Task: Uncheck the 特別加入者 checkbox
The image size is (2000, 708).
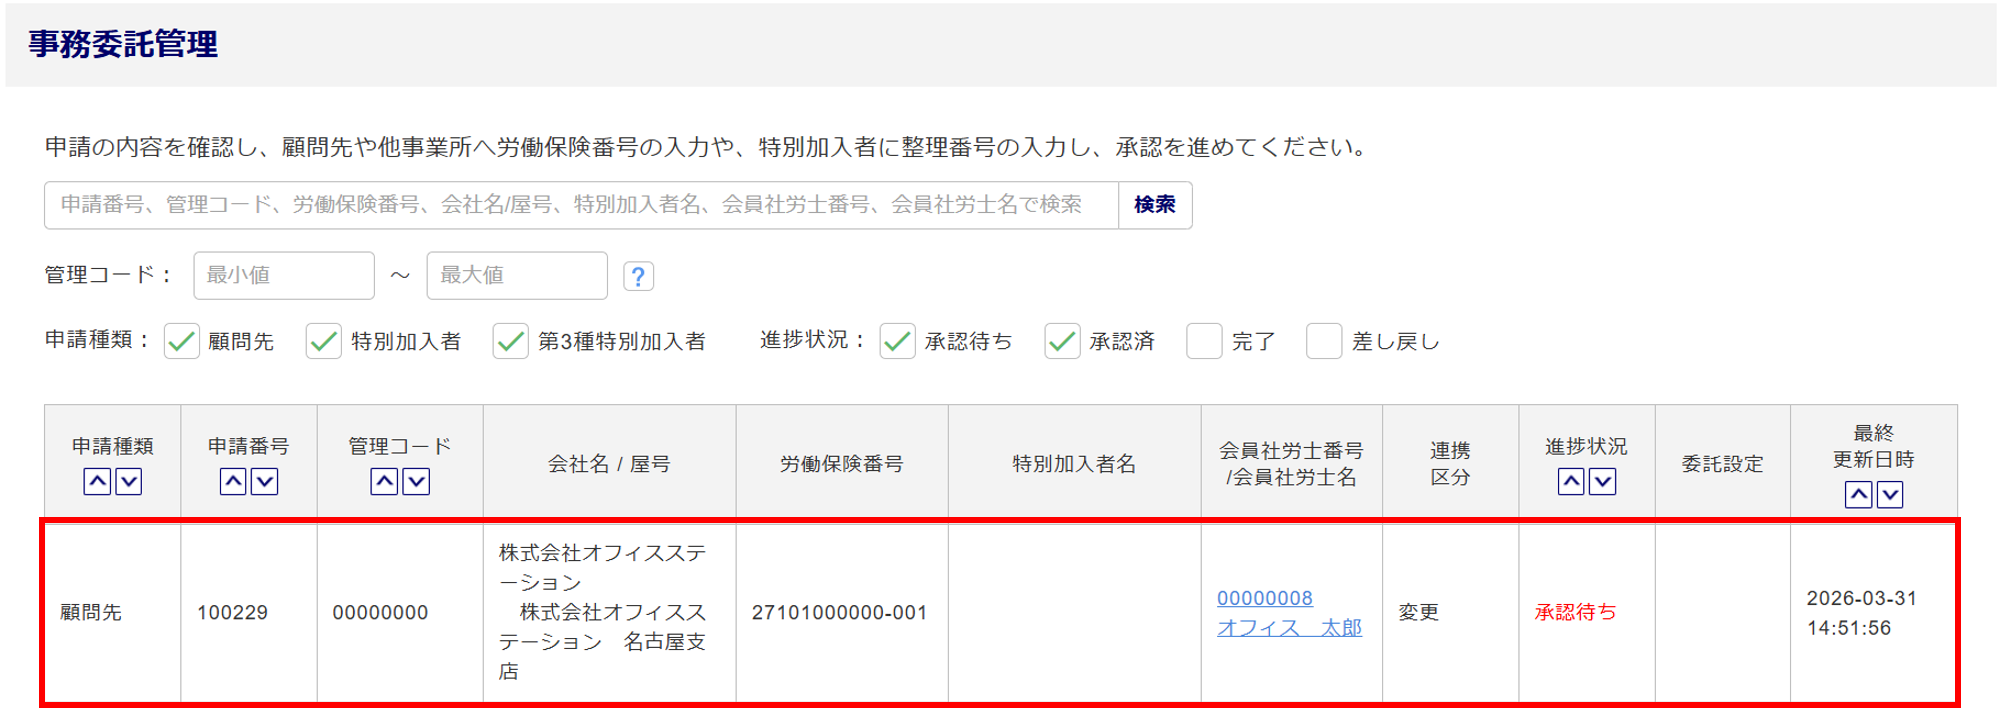Action: [324, 342]
